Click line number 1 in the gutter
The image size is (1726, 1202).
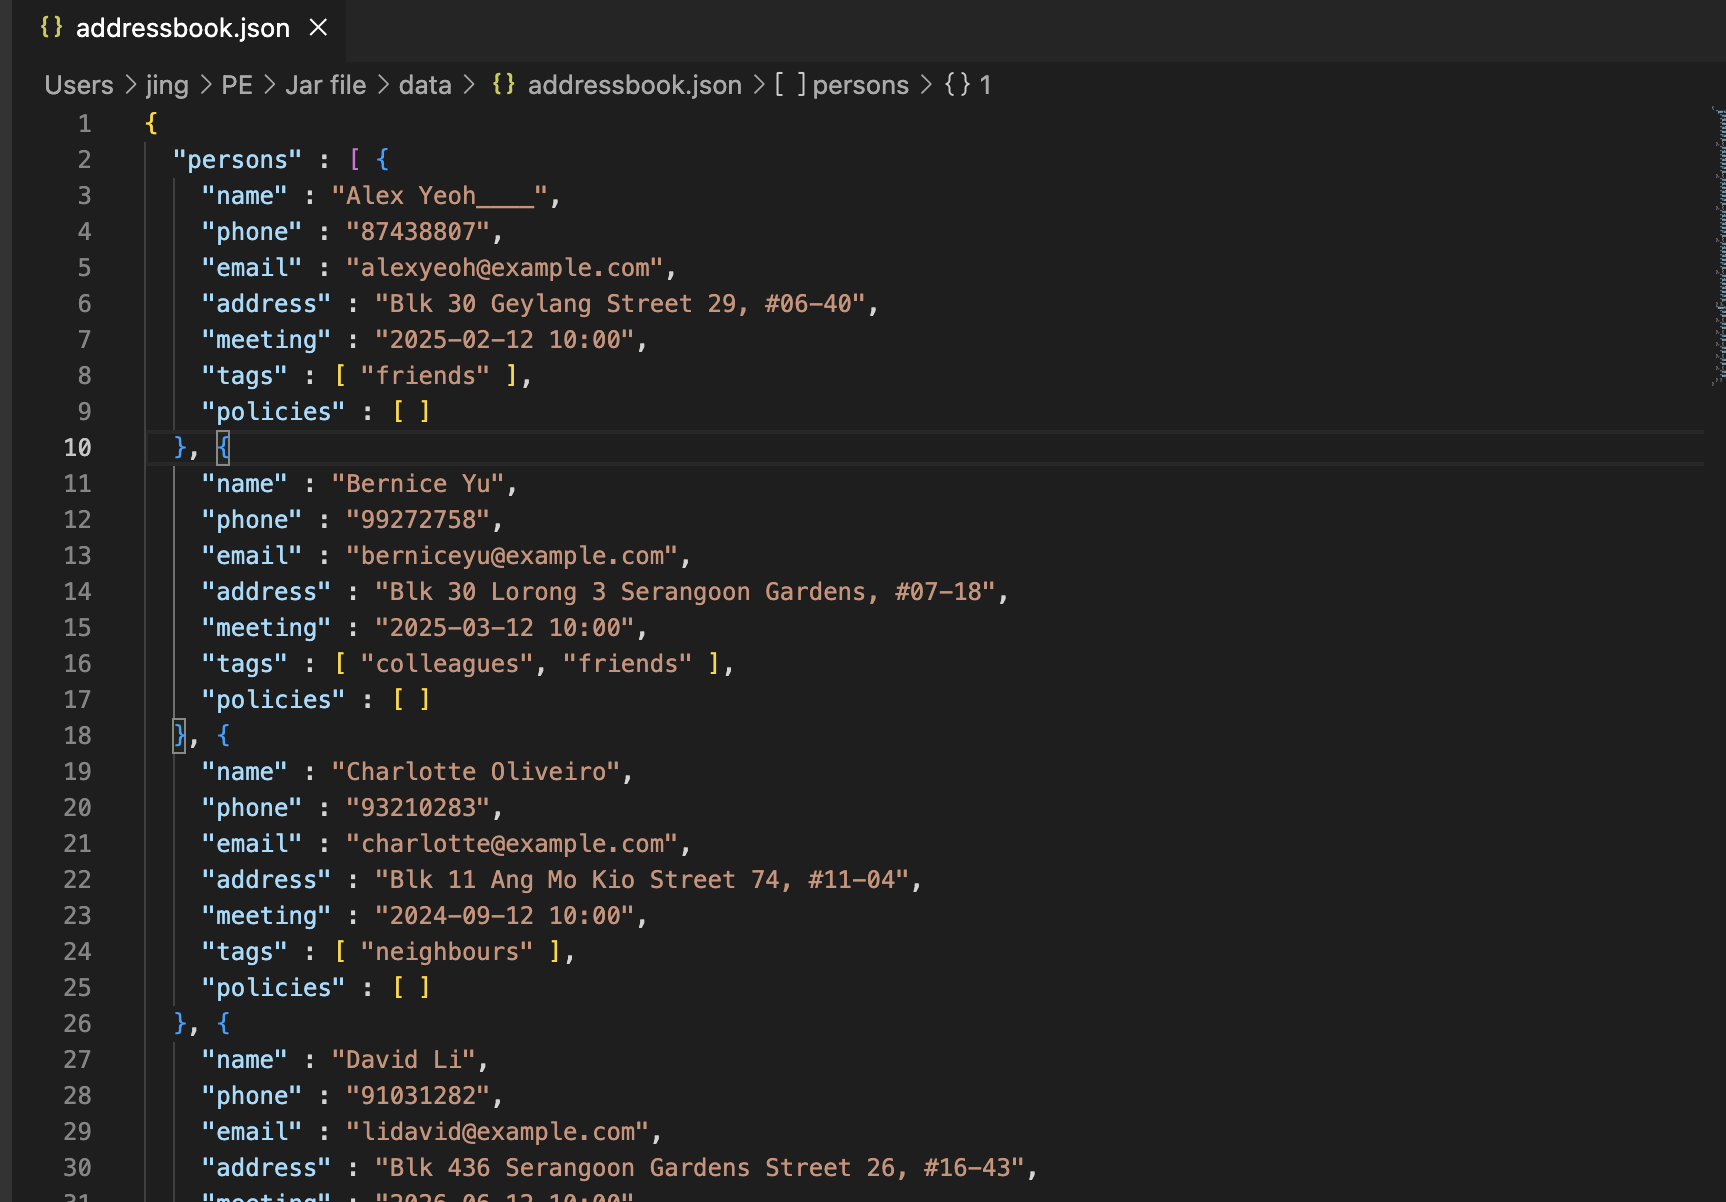pyautogui.click(x=85, y=124)
